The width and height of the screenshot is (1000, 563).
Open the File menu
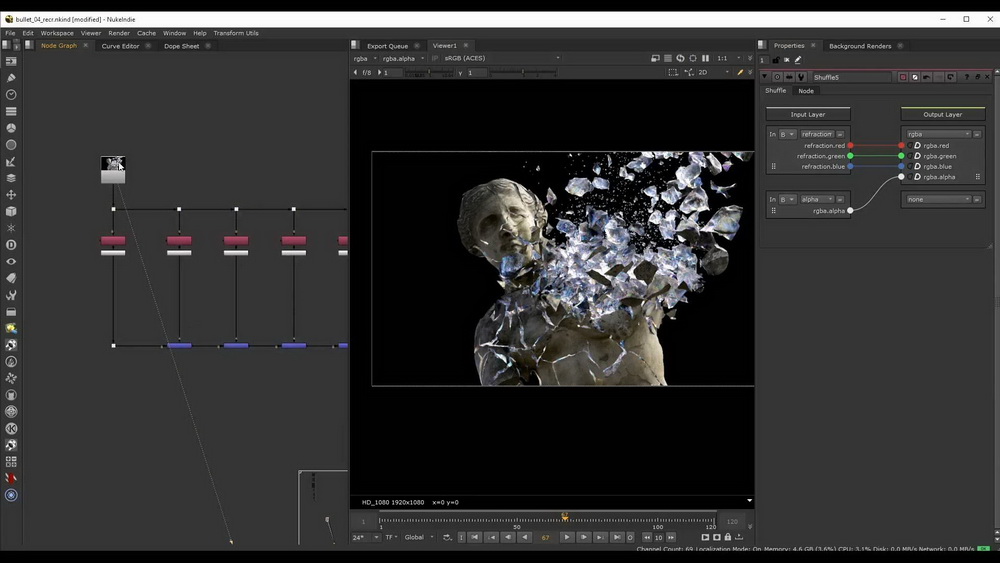tap(10, 33)
